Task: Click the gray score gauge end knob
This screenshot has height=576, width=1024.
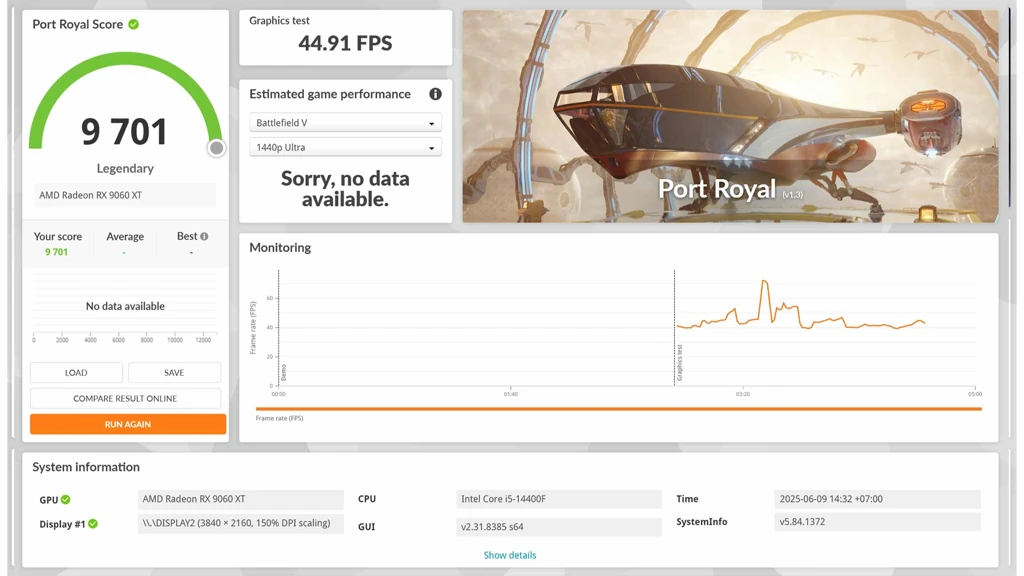Action: pos(216,148)
